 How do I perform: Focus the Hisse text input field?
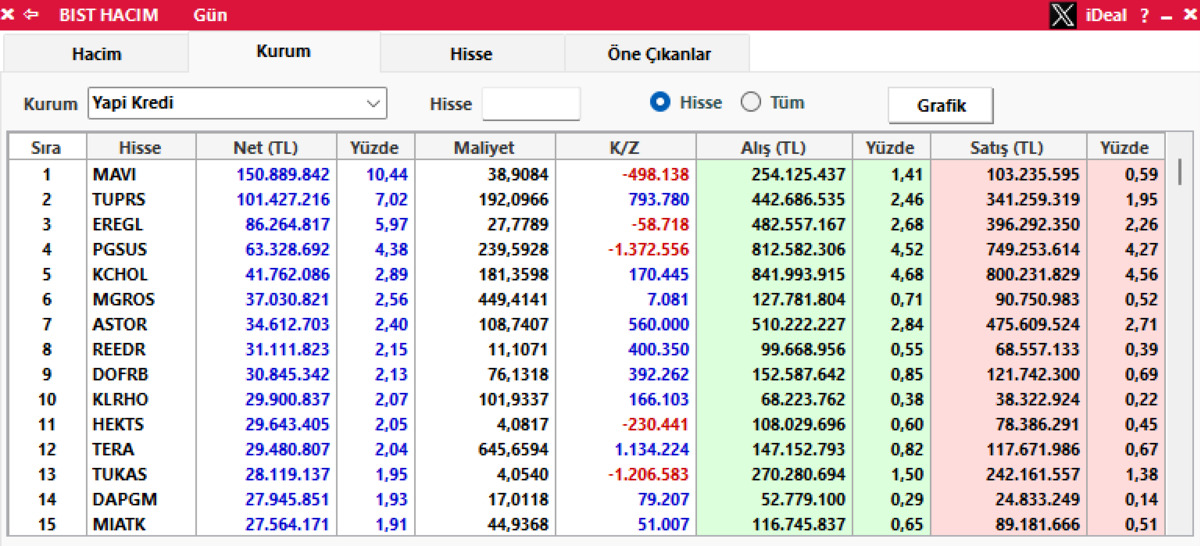point(531,104)
